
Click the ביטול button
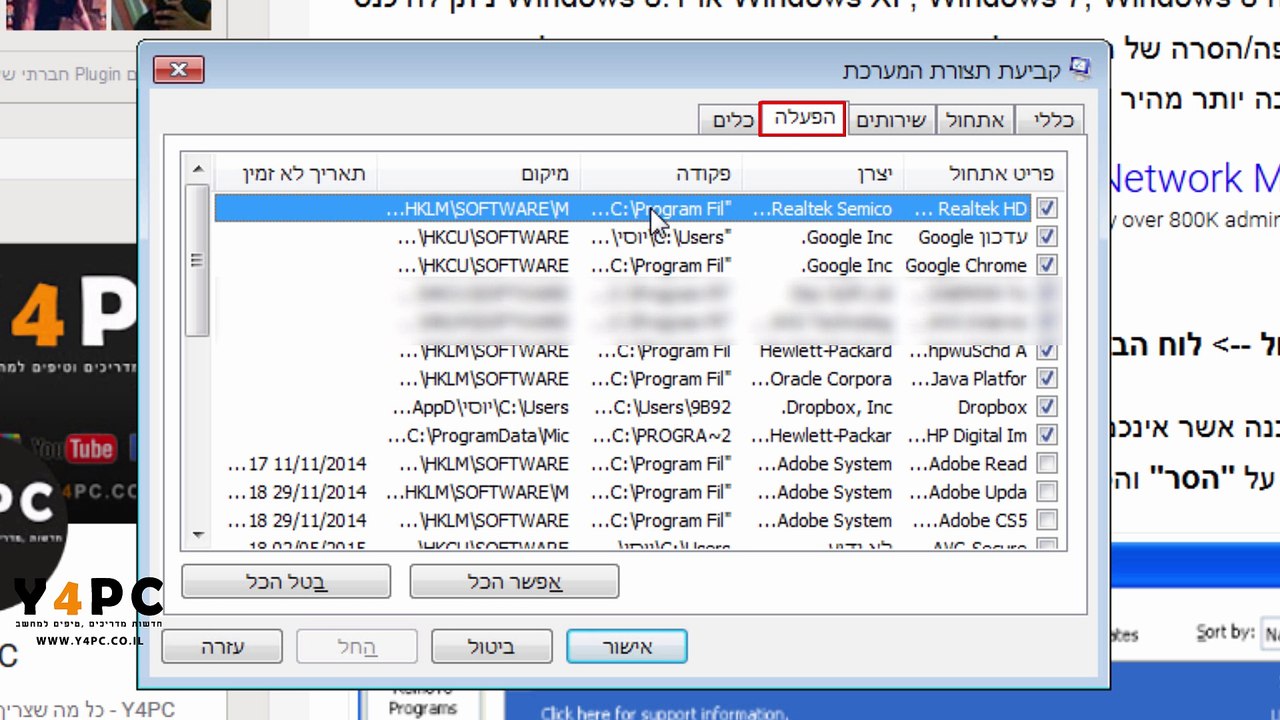tap(491, 646)
